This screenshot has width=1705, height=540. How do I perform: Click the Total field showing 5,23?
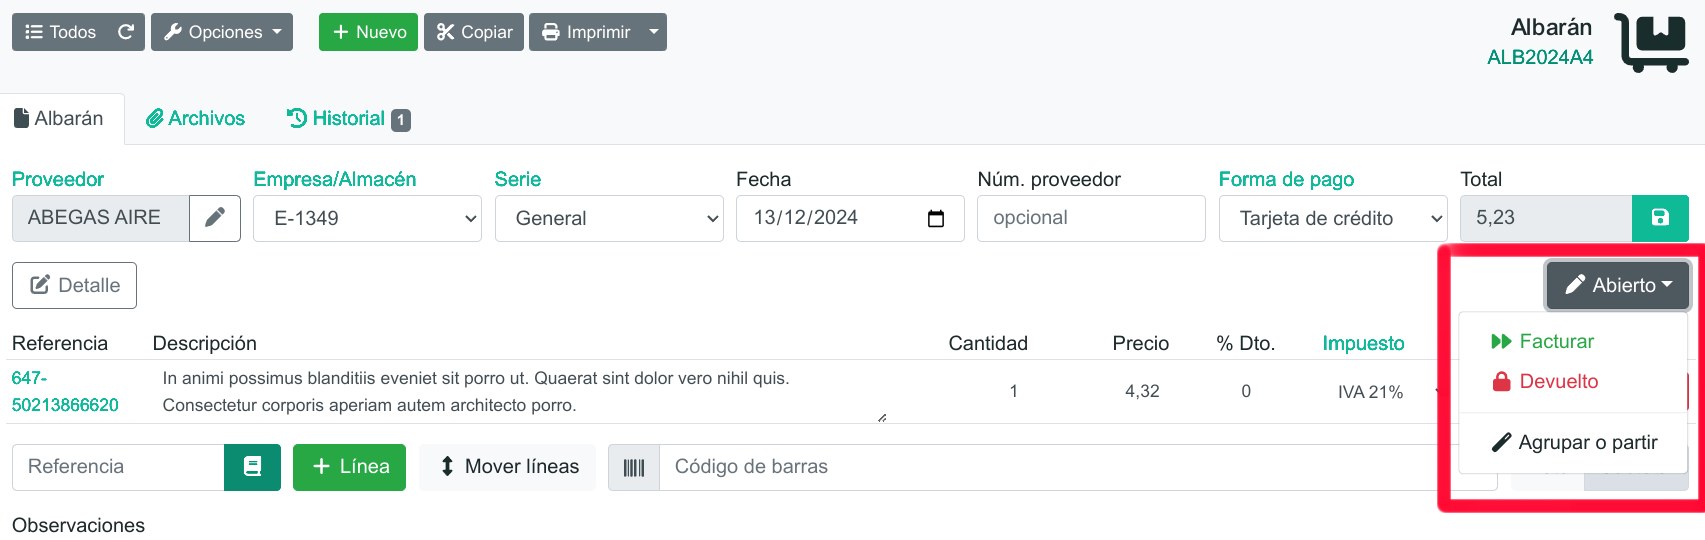pyautogui.click(x=1546, y=218)
